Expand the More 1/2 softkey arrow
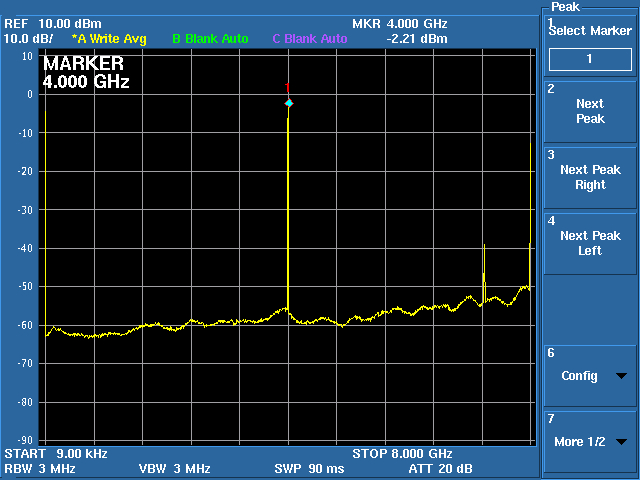This screenshot has height=480, width=640. point(622,442)
